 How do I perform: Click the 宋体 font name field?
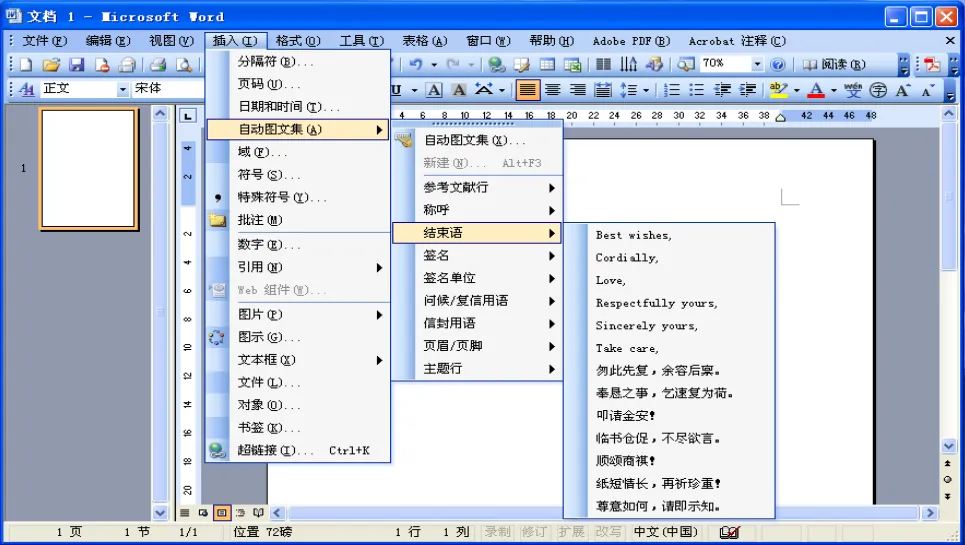[x=167, y=89]
